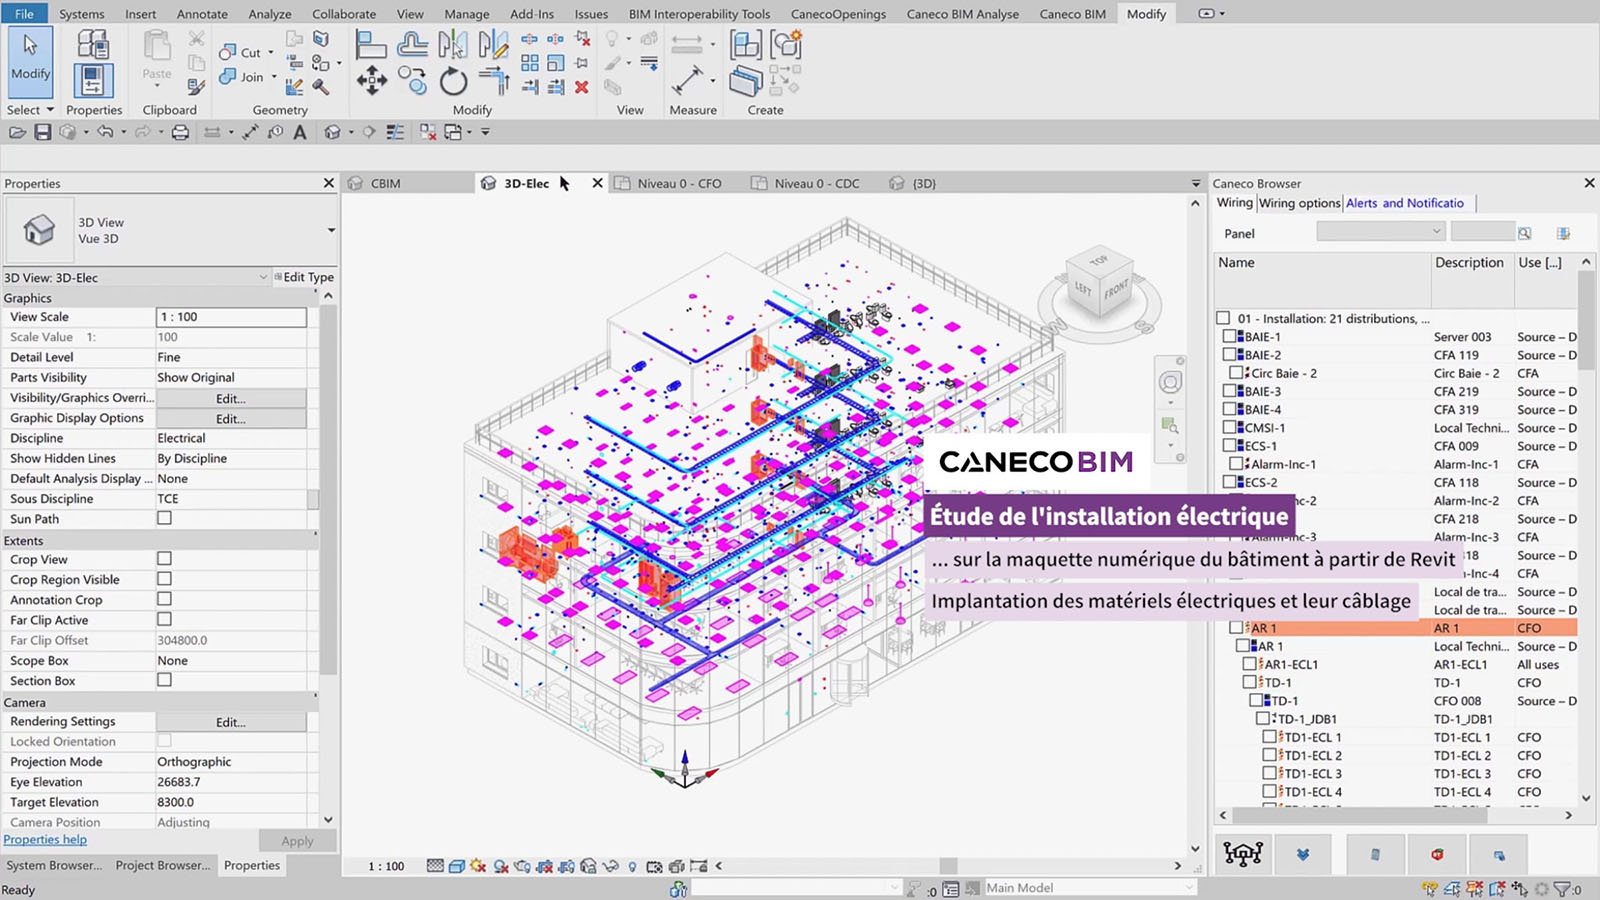Click the Print icon in quick access toolbar
This screenshot has width=1600, height=900.
[180, 132]
